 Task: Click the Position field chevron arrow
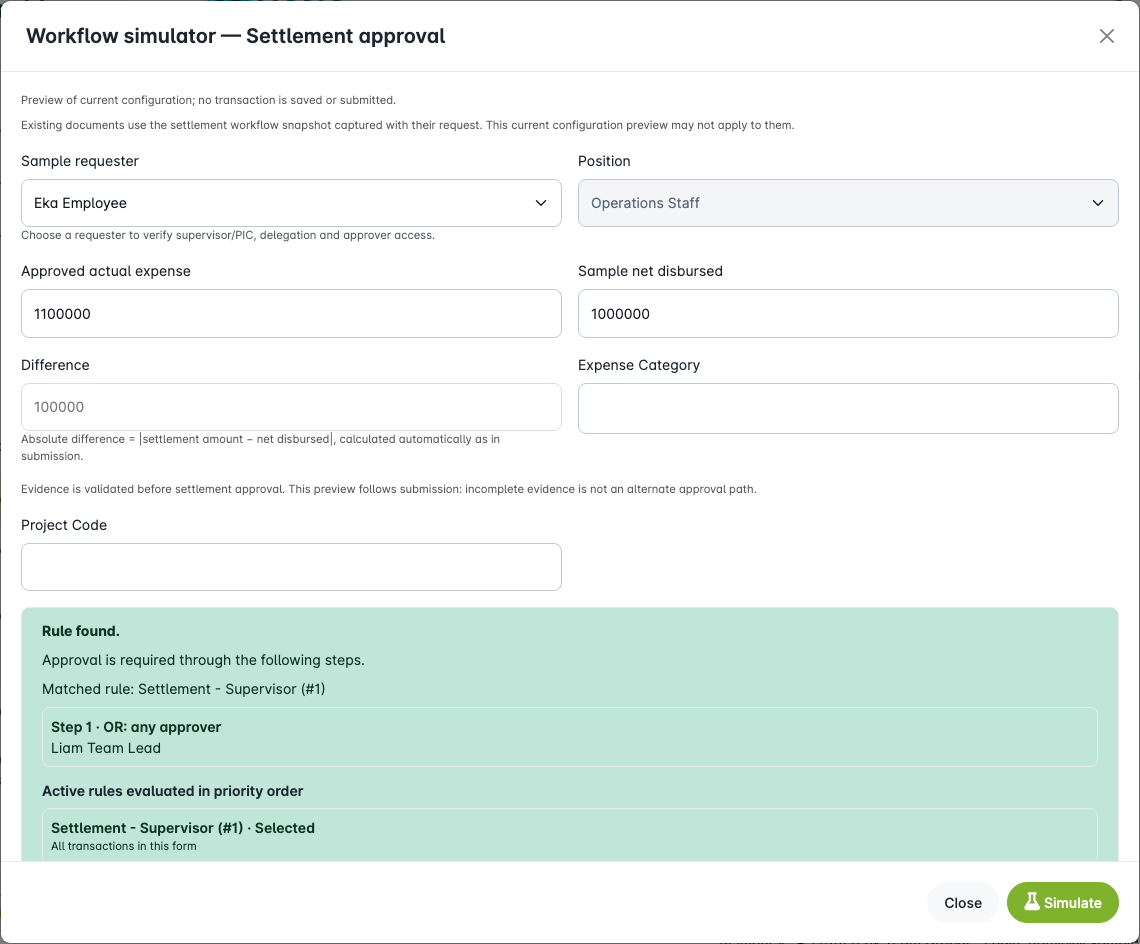(x=1098, y=203)
